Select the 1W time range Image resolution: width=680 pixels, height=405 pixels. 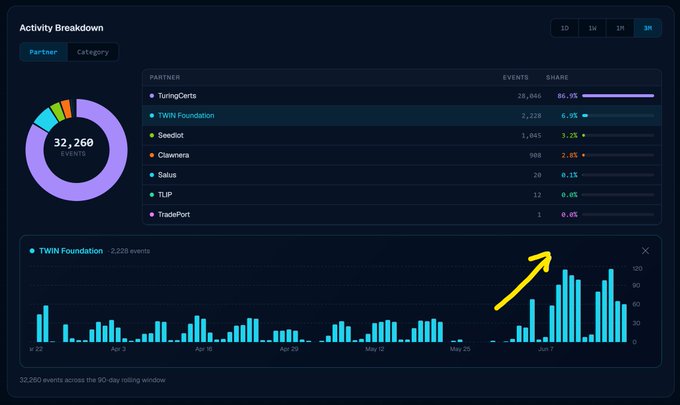(x=592, y=28)
